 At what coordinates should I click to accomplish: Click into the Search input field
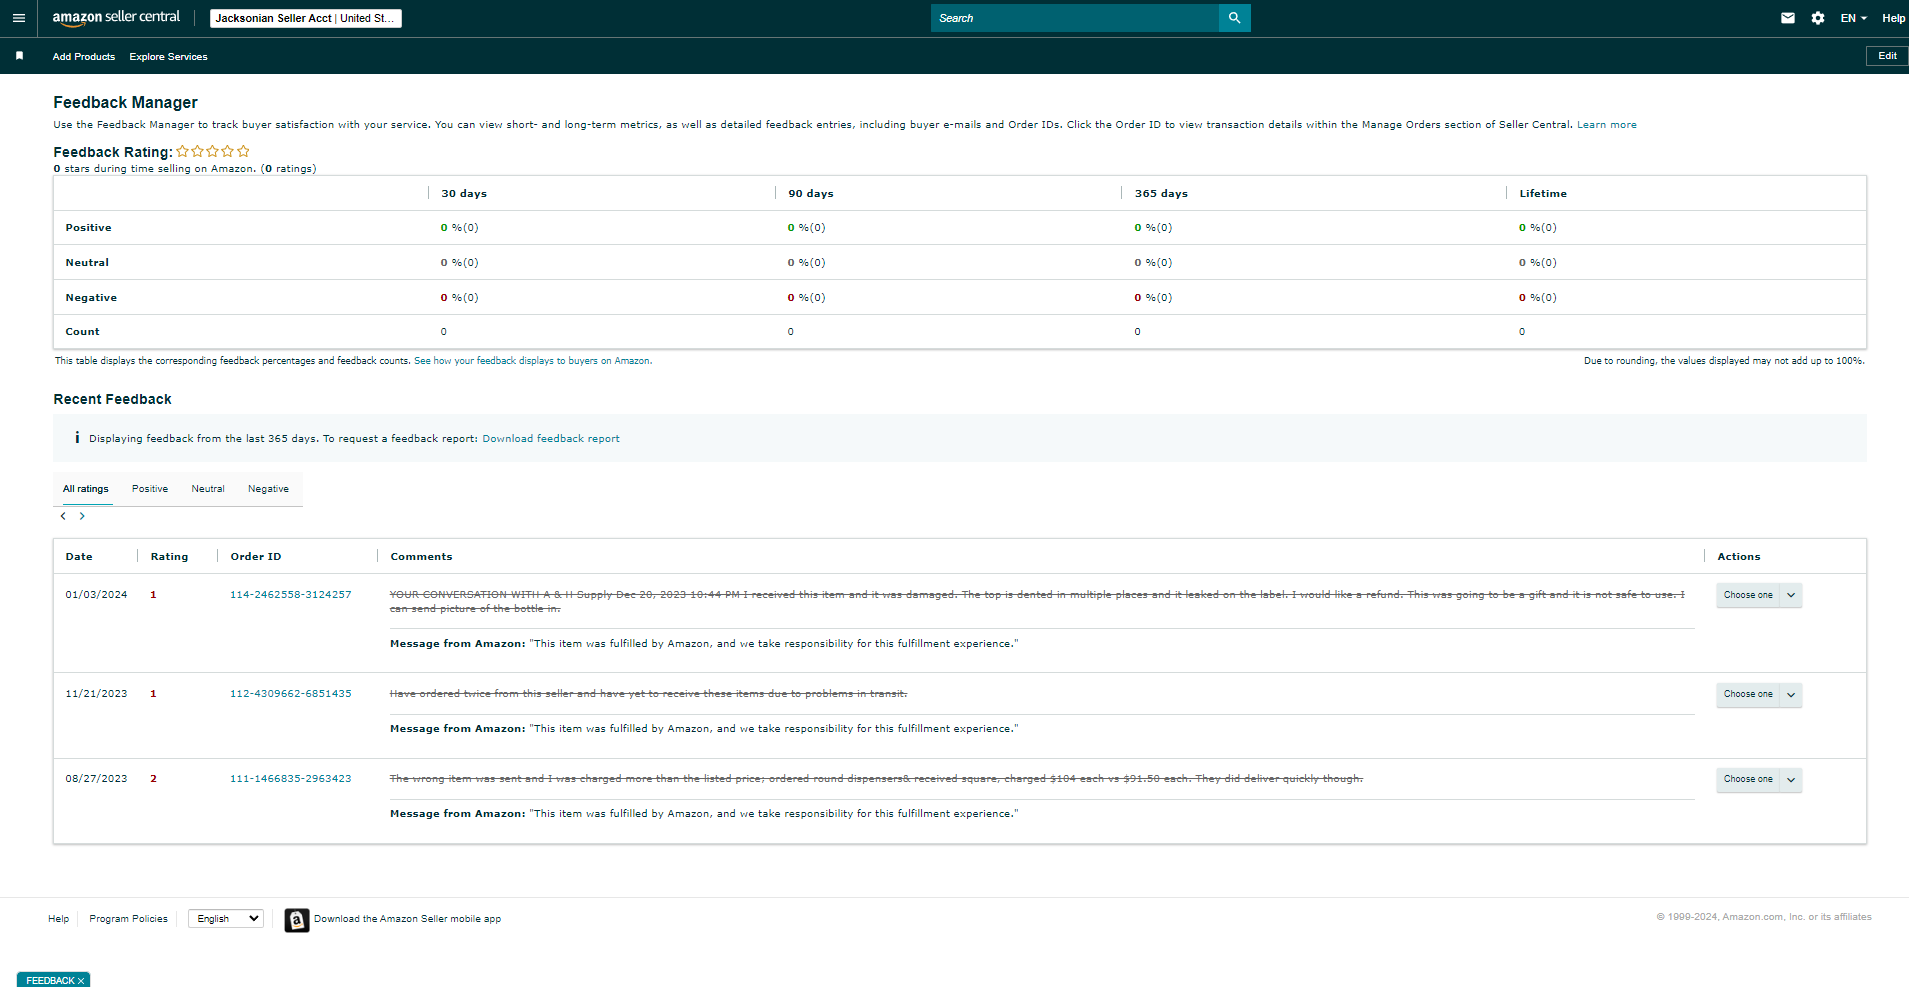coord(1075,18)
